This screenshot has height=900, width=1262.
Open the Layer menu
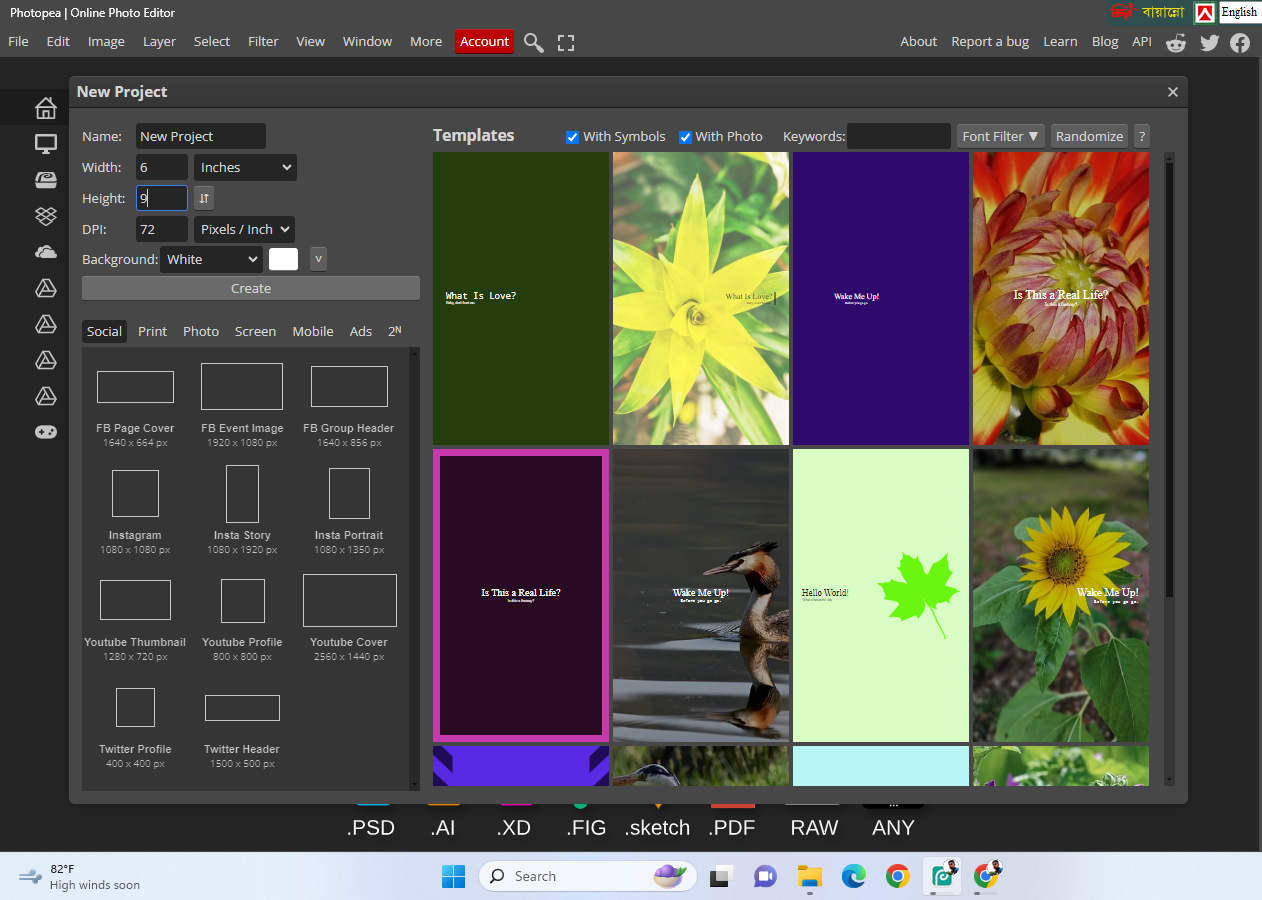(x=159, y=42)
